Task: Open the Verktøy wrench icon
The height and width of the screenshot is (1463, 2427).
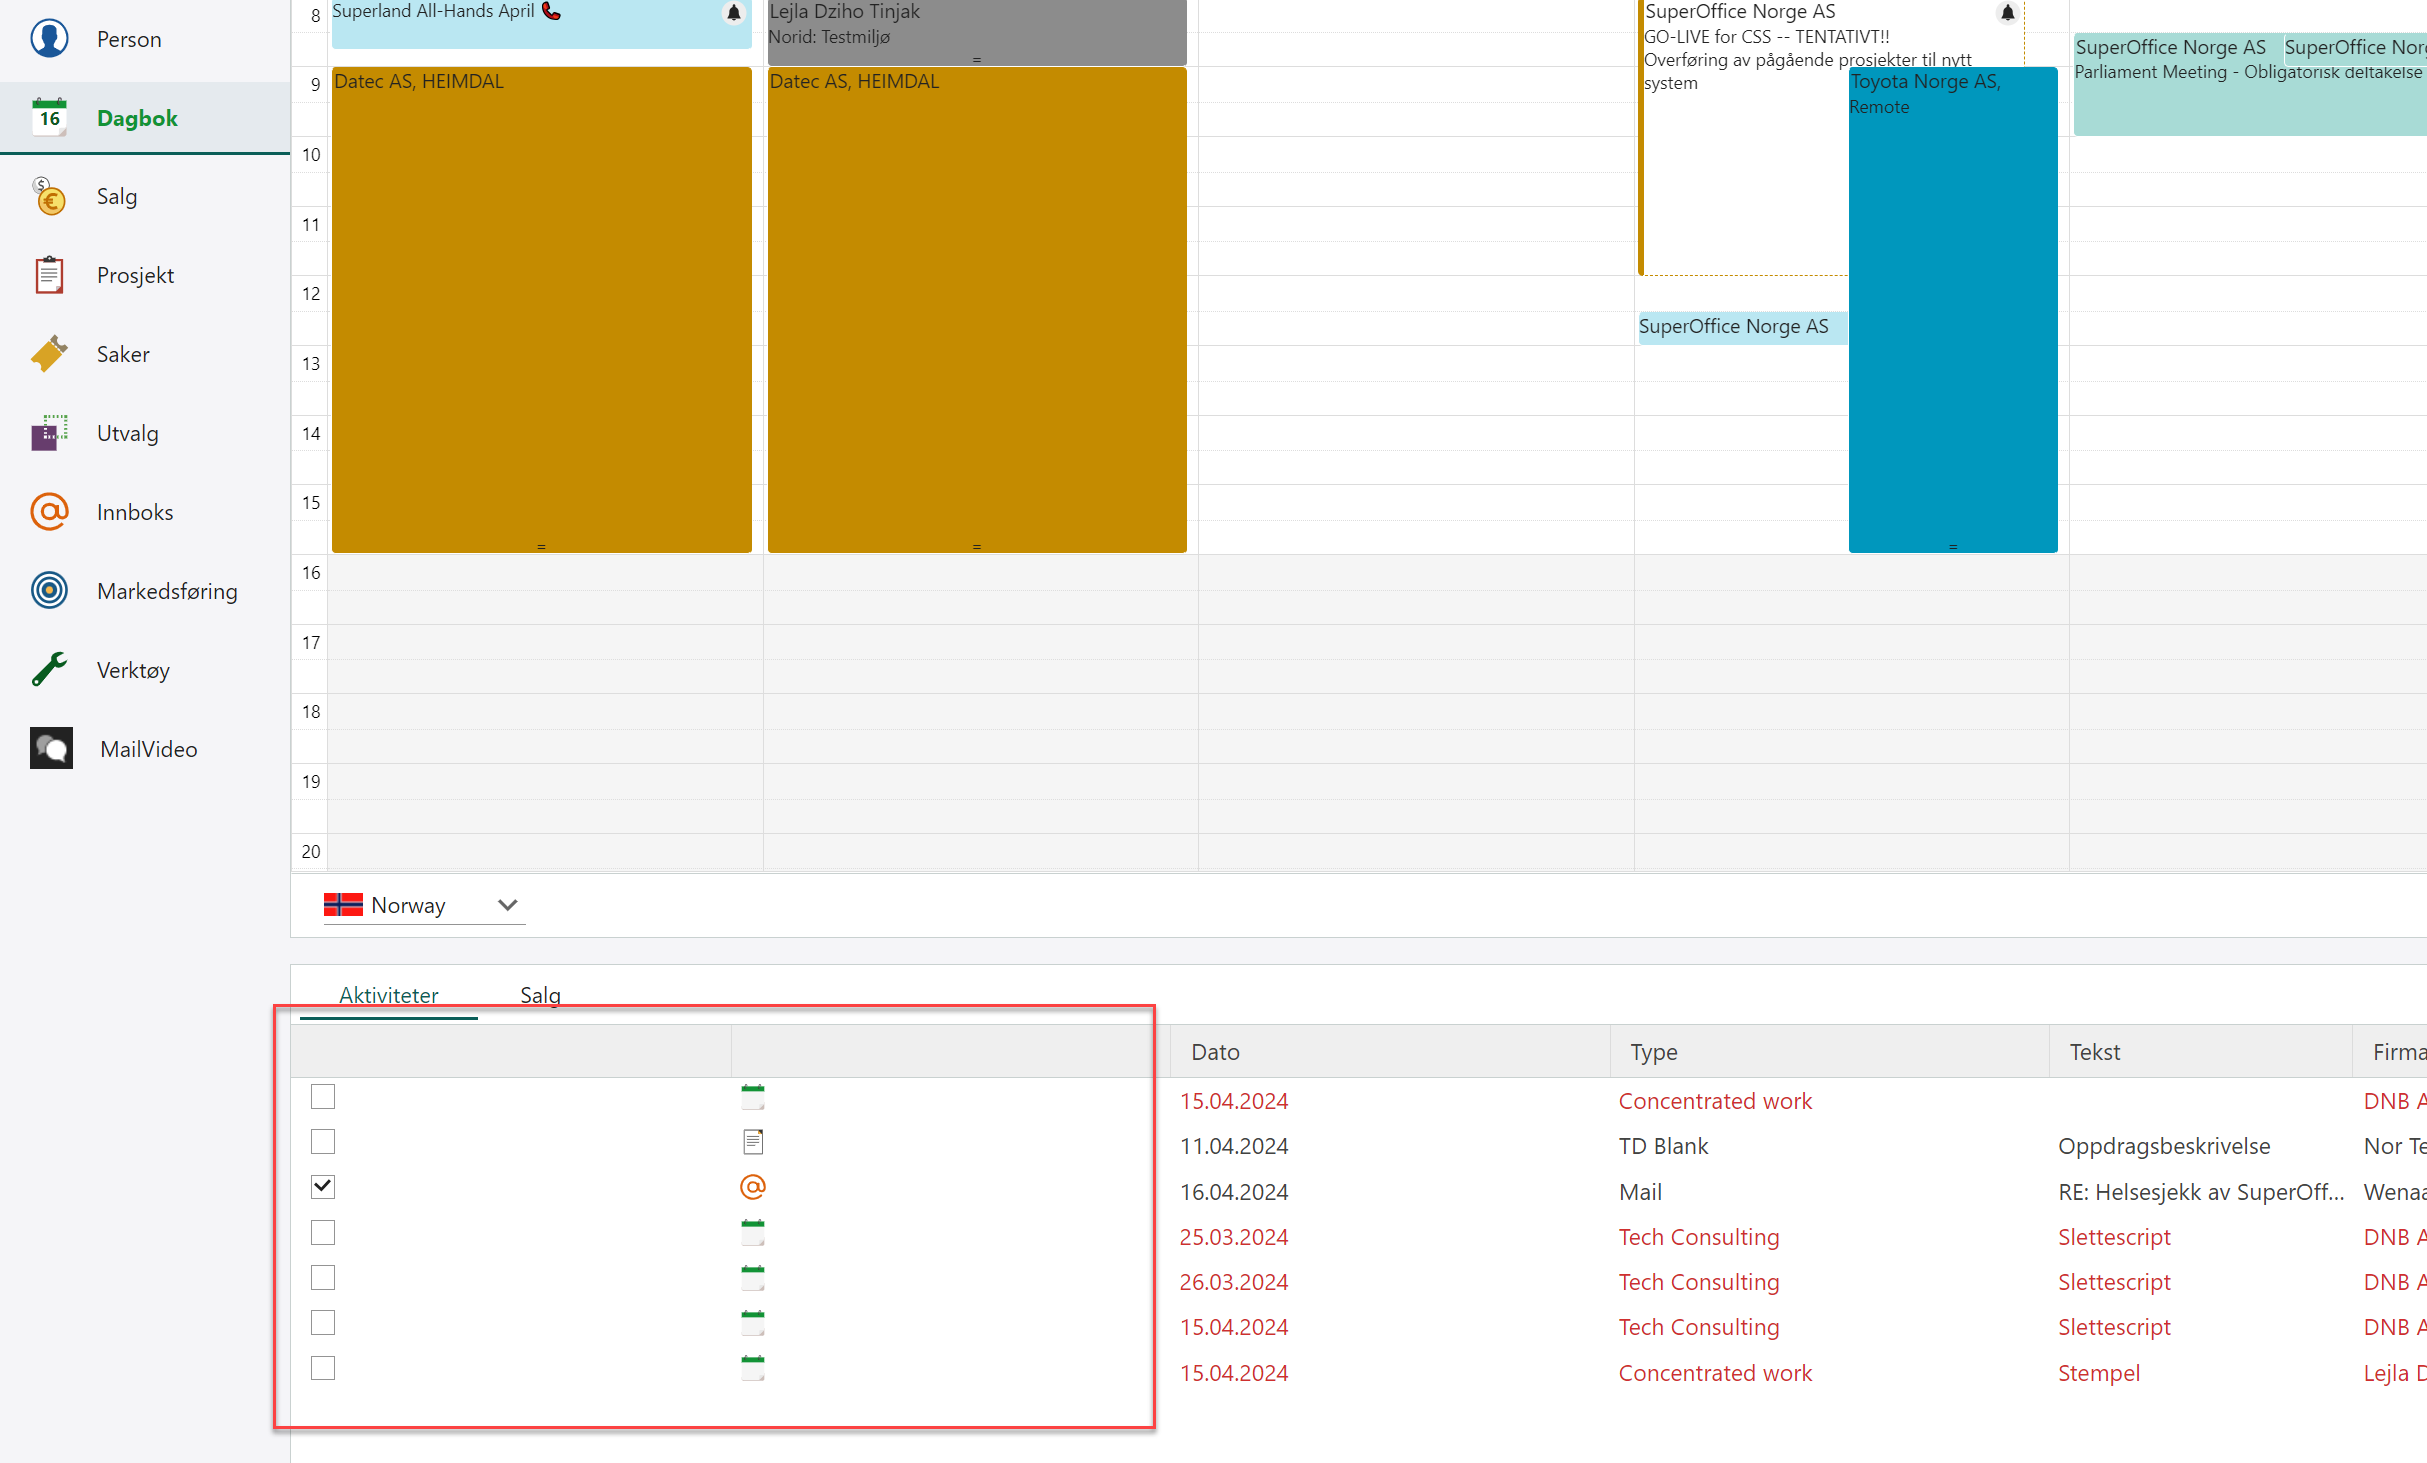Action: pyautogui.click(x=49, y=670)
